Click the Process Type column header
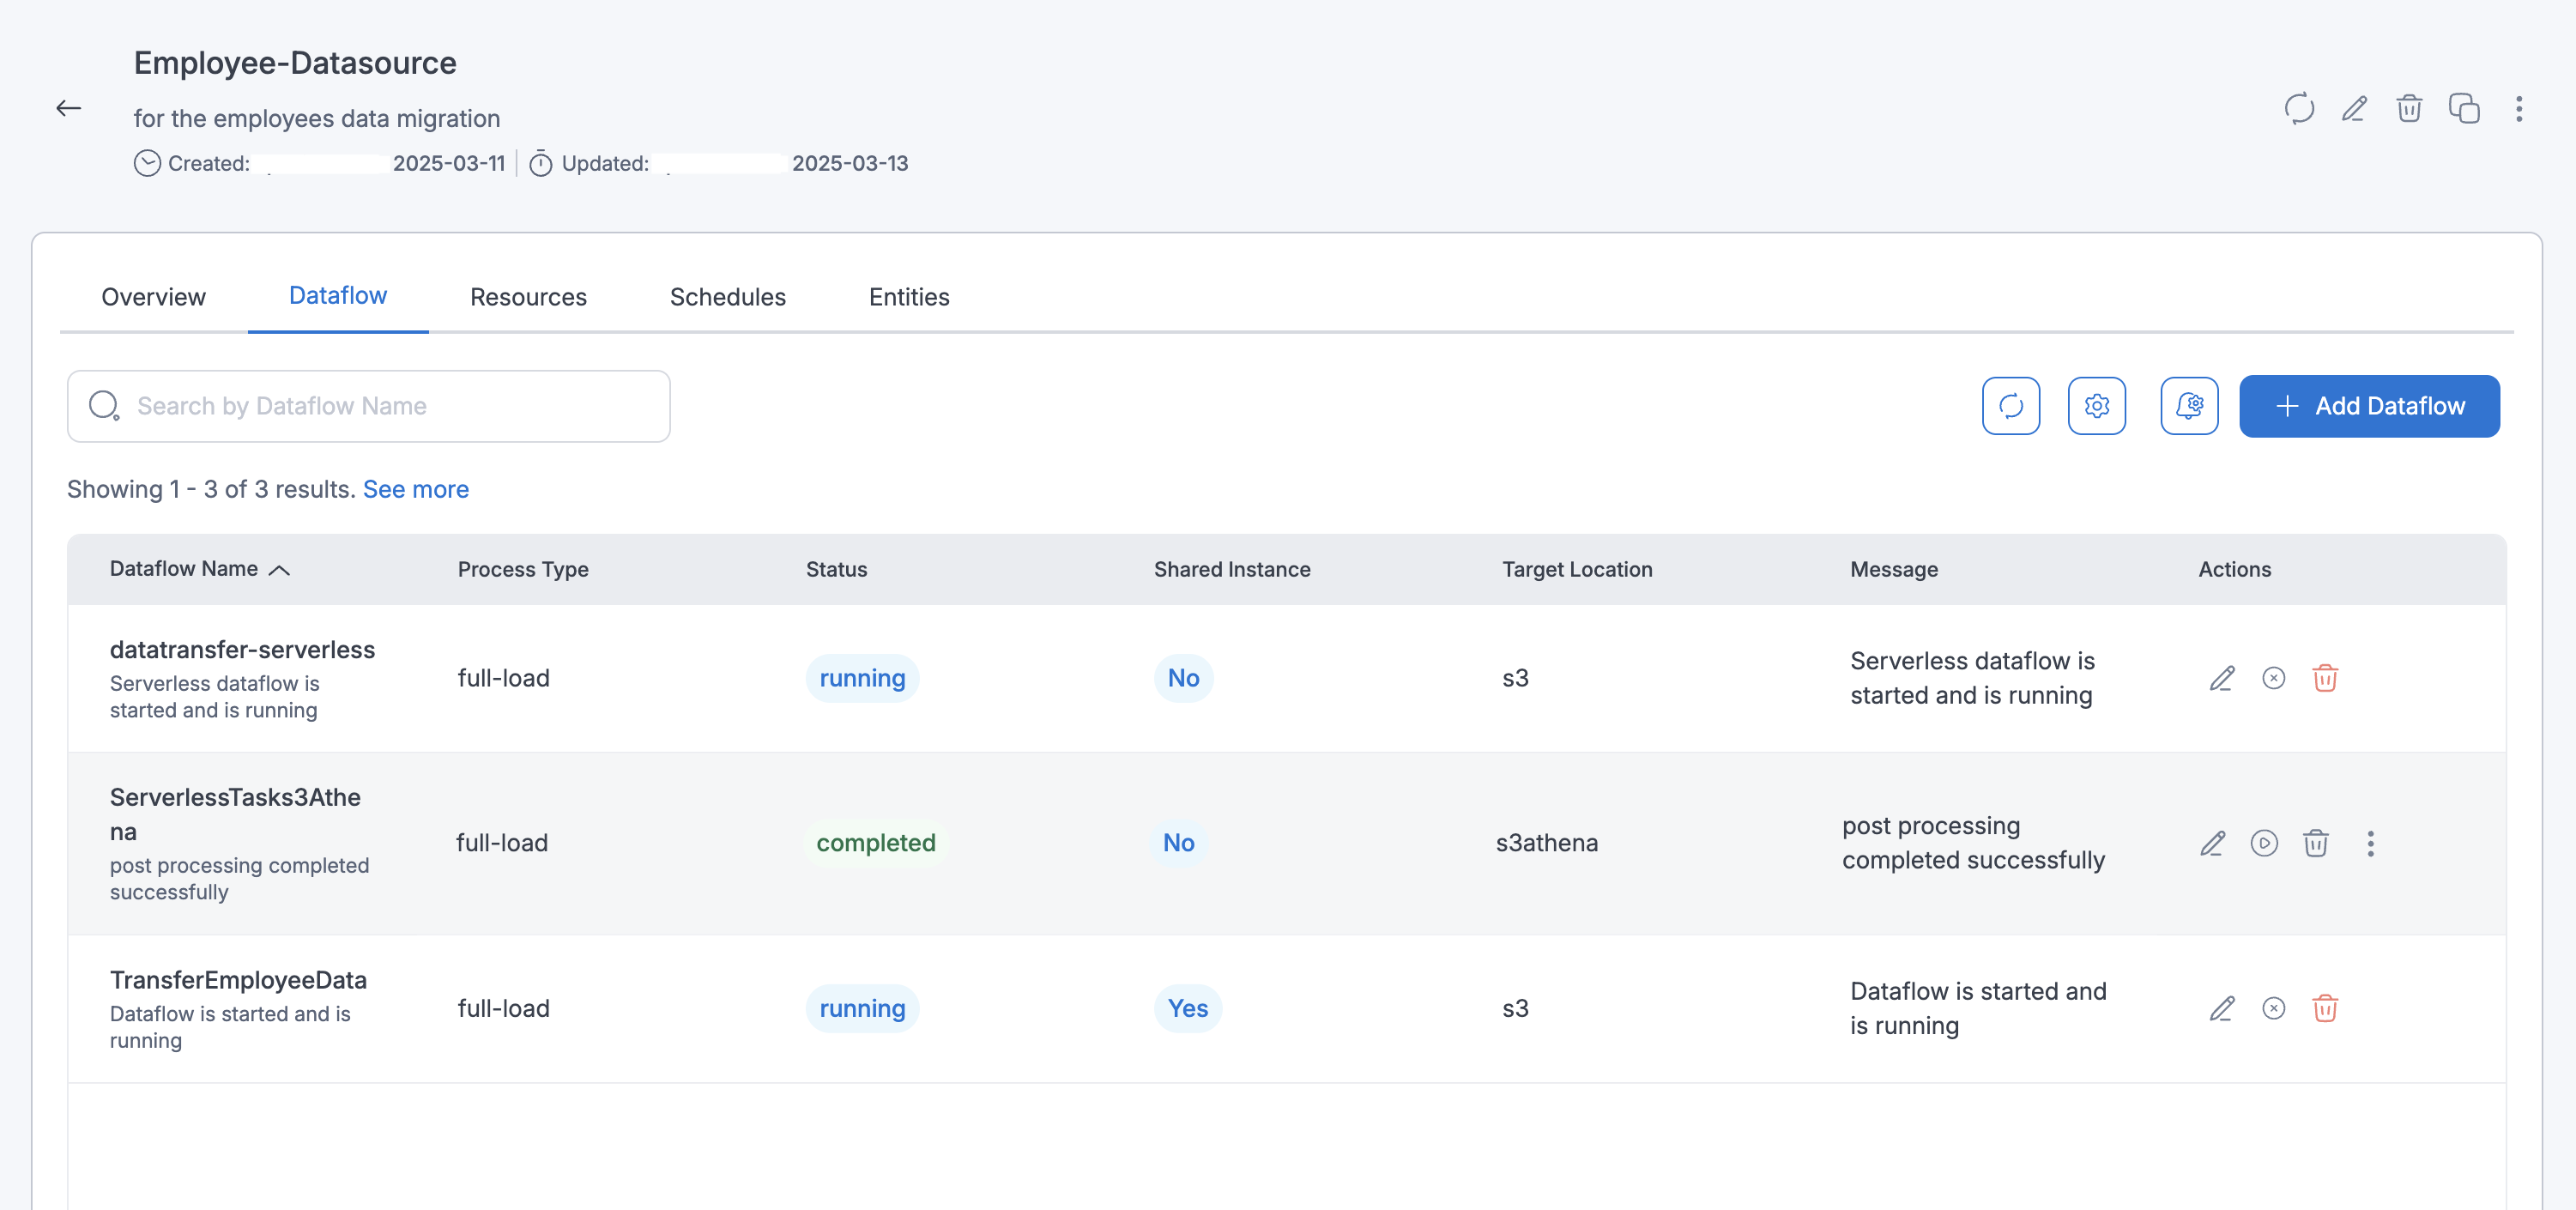This screenshot has width=2576, height=1210. tap(523, 569)
